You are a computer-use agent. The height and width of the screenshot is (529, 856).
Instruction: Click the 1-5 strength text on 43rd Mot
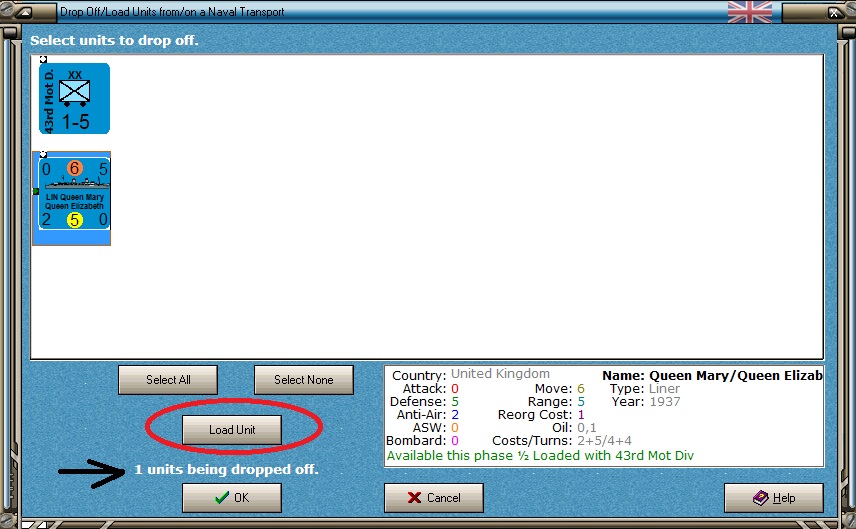click(x=75, y=122)
